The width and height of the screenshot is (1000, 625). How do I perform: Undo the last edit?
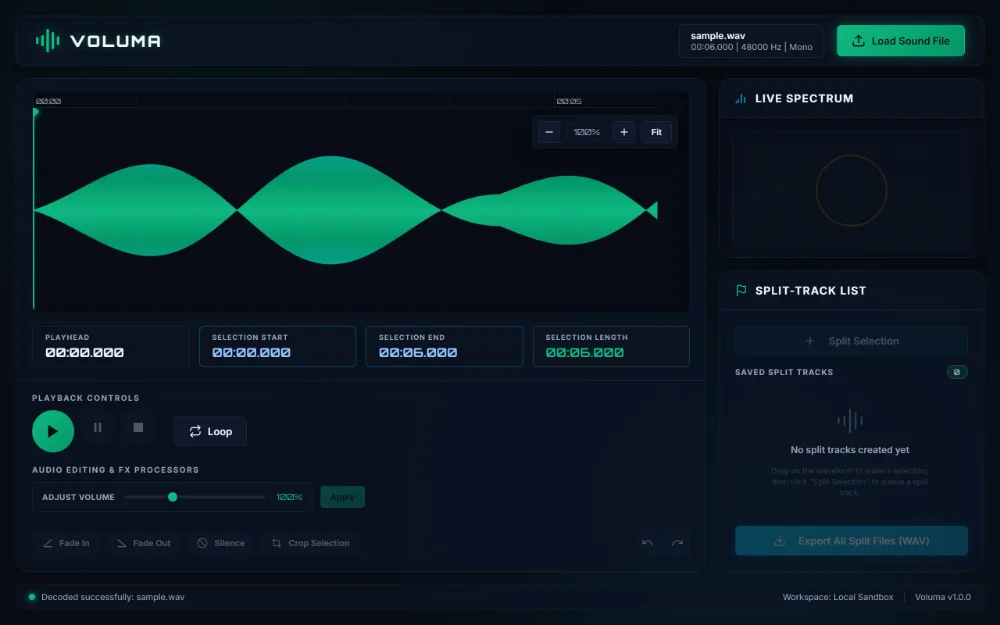647,543
